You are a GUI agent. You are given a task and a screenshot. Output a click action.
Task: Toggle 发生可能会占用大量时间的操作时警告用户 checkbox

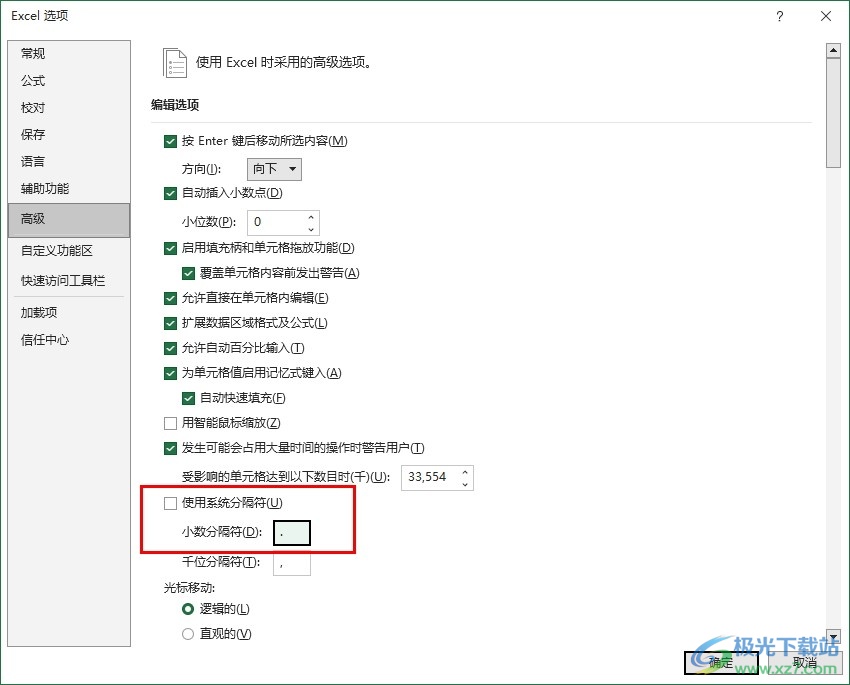[170, 448]
